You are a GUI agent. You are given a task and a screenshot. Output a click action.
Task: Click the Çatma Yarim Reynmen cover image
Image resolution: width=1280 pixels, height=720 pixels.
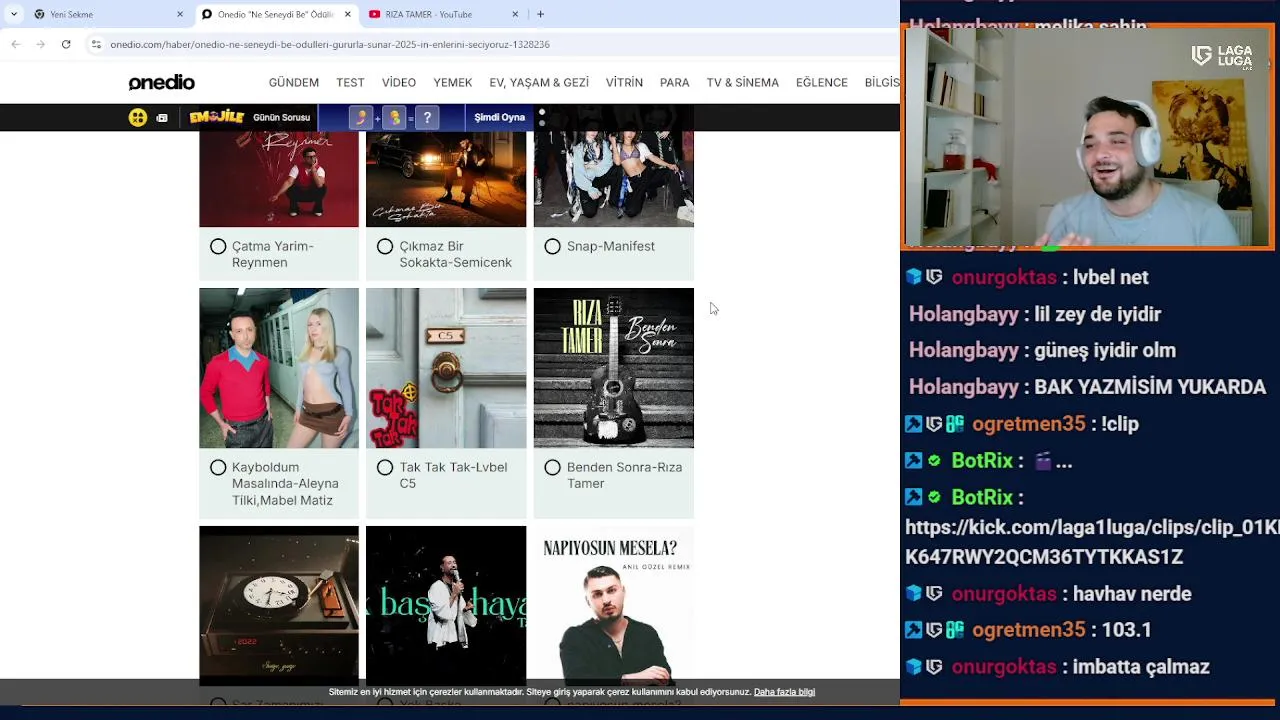(279, 179)
